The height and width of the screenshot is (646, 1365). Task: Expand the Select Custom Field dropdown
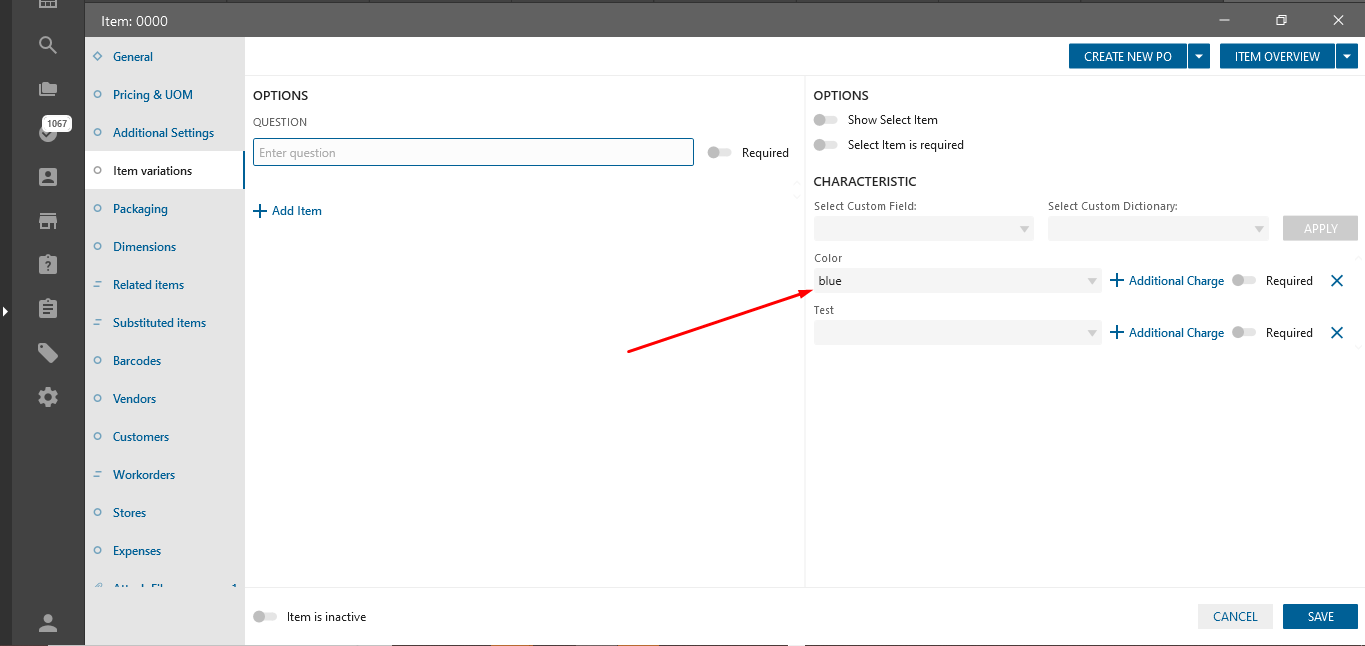pos(923,229)
